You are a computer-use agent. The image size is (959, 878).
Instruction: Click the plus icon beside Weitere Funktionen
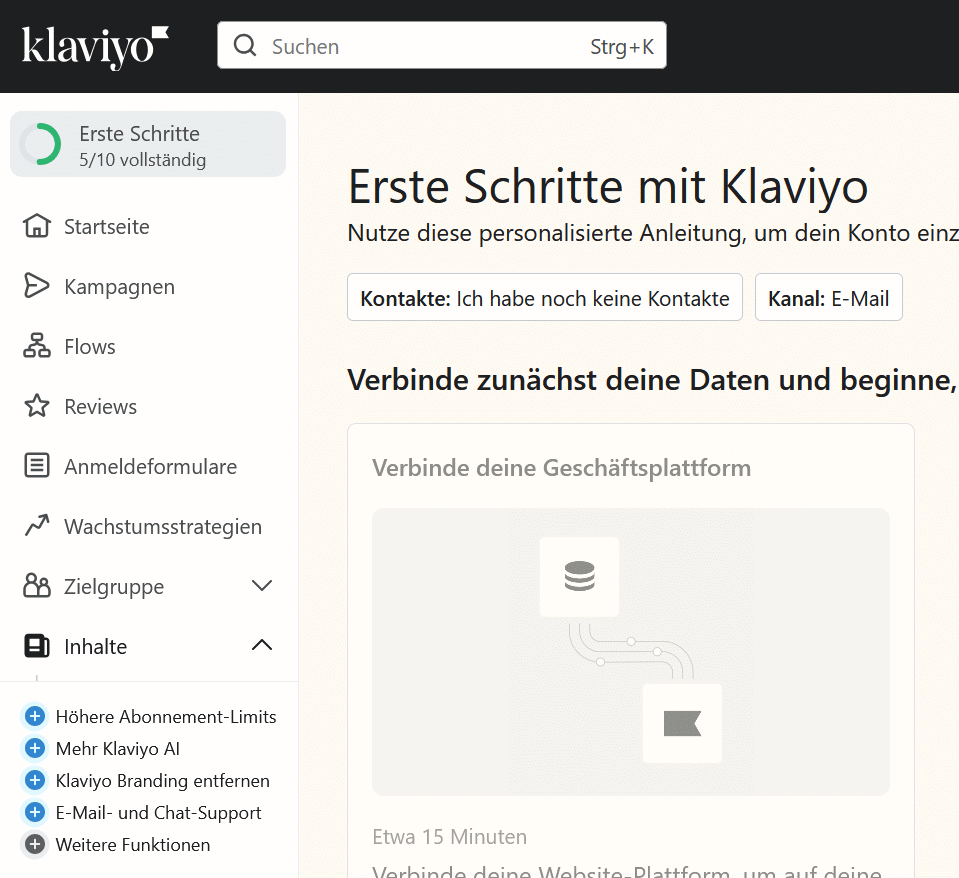point(35,844)
